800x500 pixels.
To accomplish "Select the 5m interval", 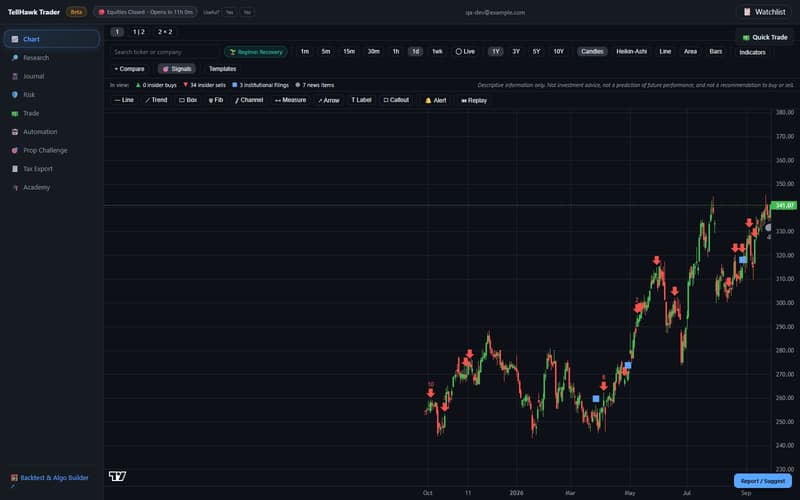I will coord(326,52).
